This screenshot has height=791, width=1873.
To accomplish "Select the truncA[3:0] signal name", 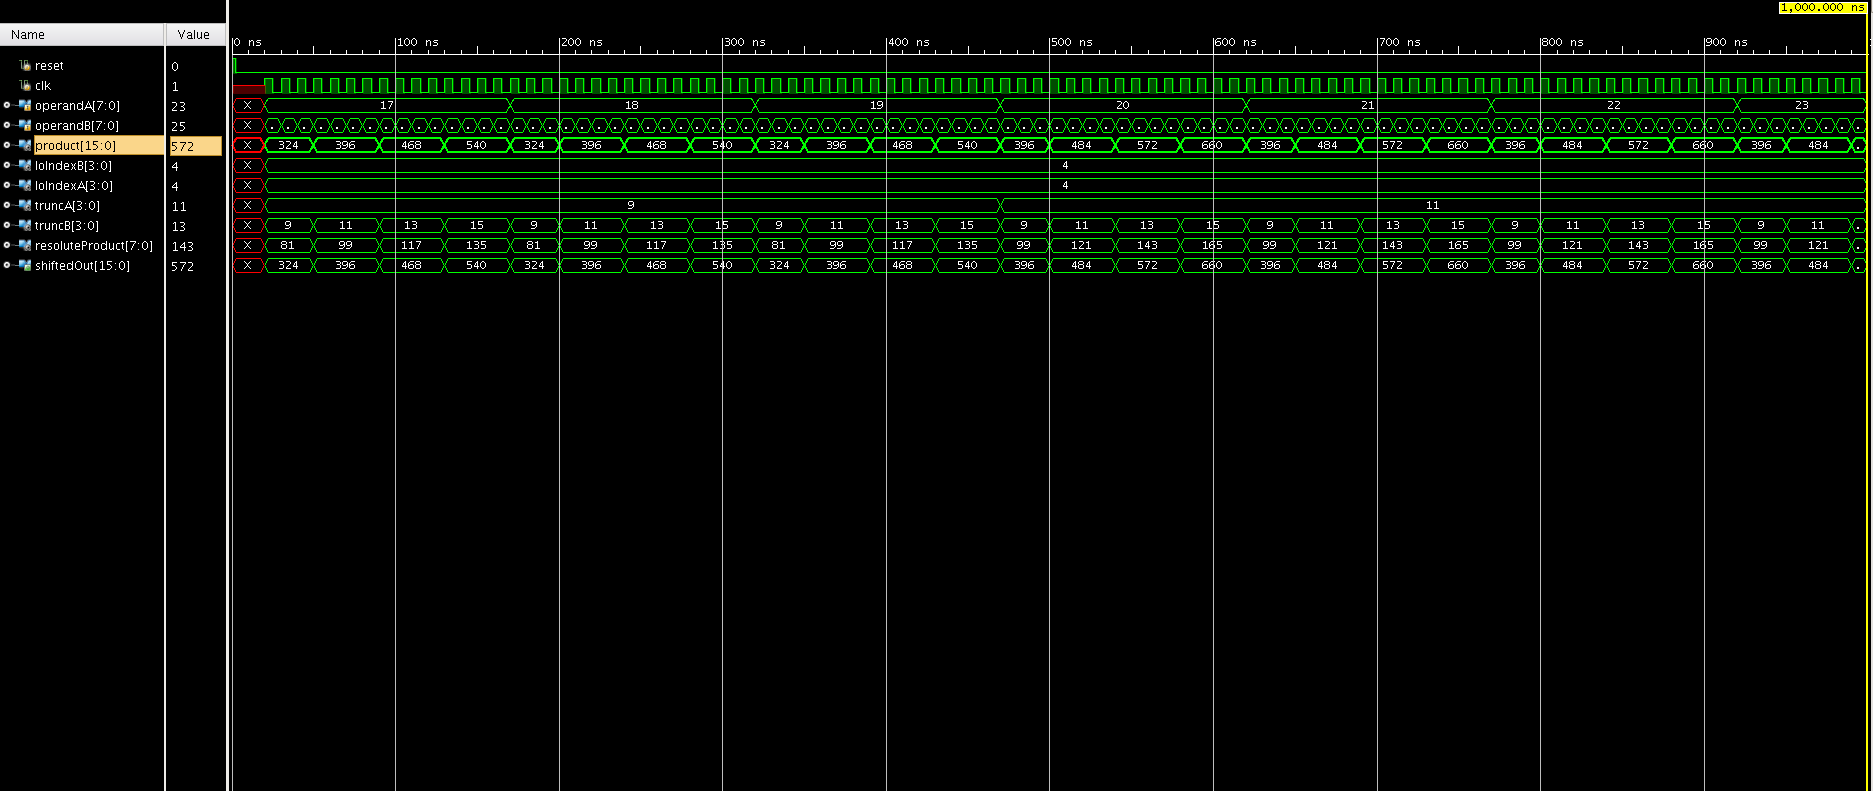I will 68,206.
